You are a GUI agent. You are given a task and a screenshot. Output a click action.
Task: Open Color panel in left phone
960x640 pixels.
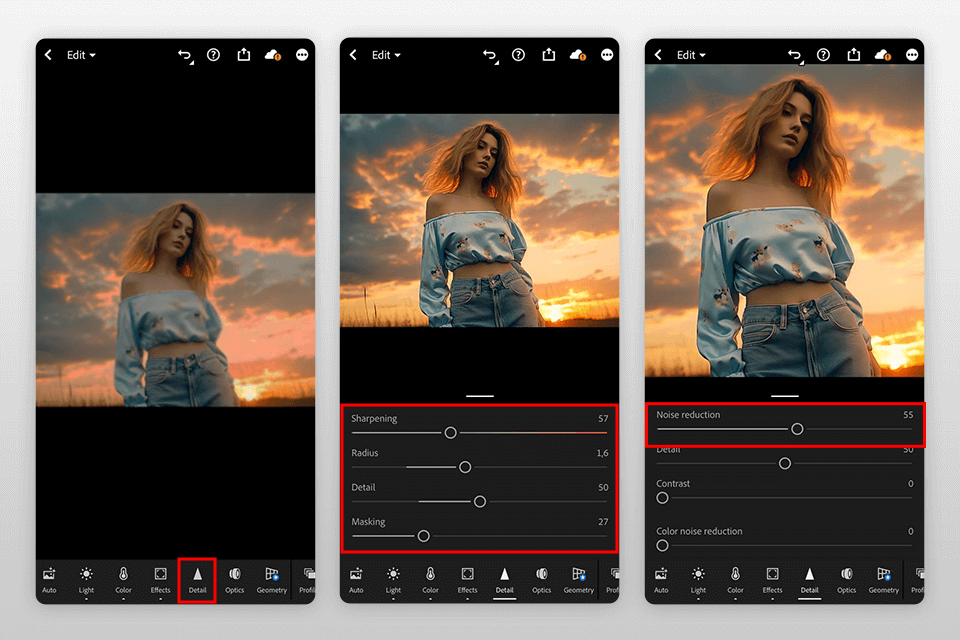click(123, 580)
